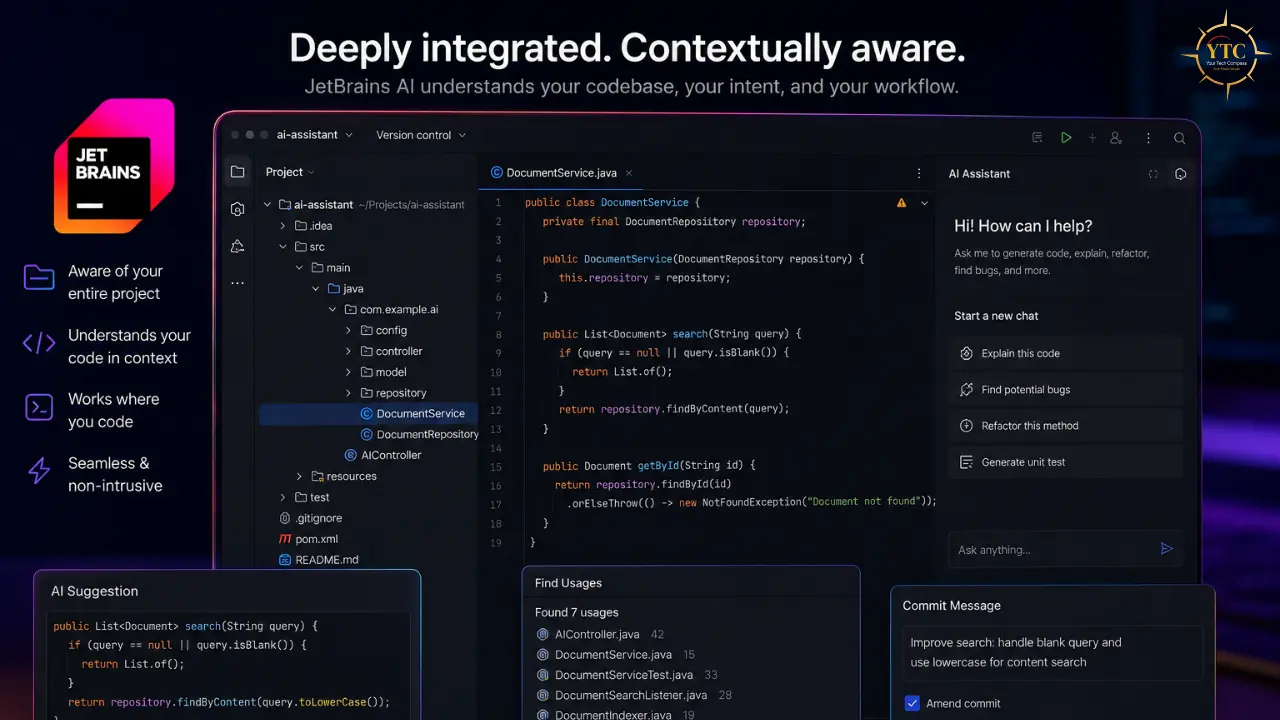Click the Search magnifier icon
Screen dimensions: 1280x720
[x=1180, y=138]
